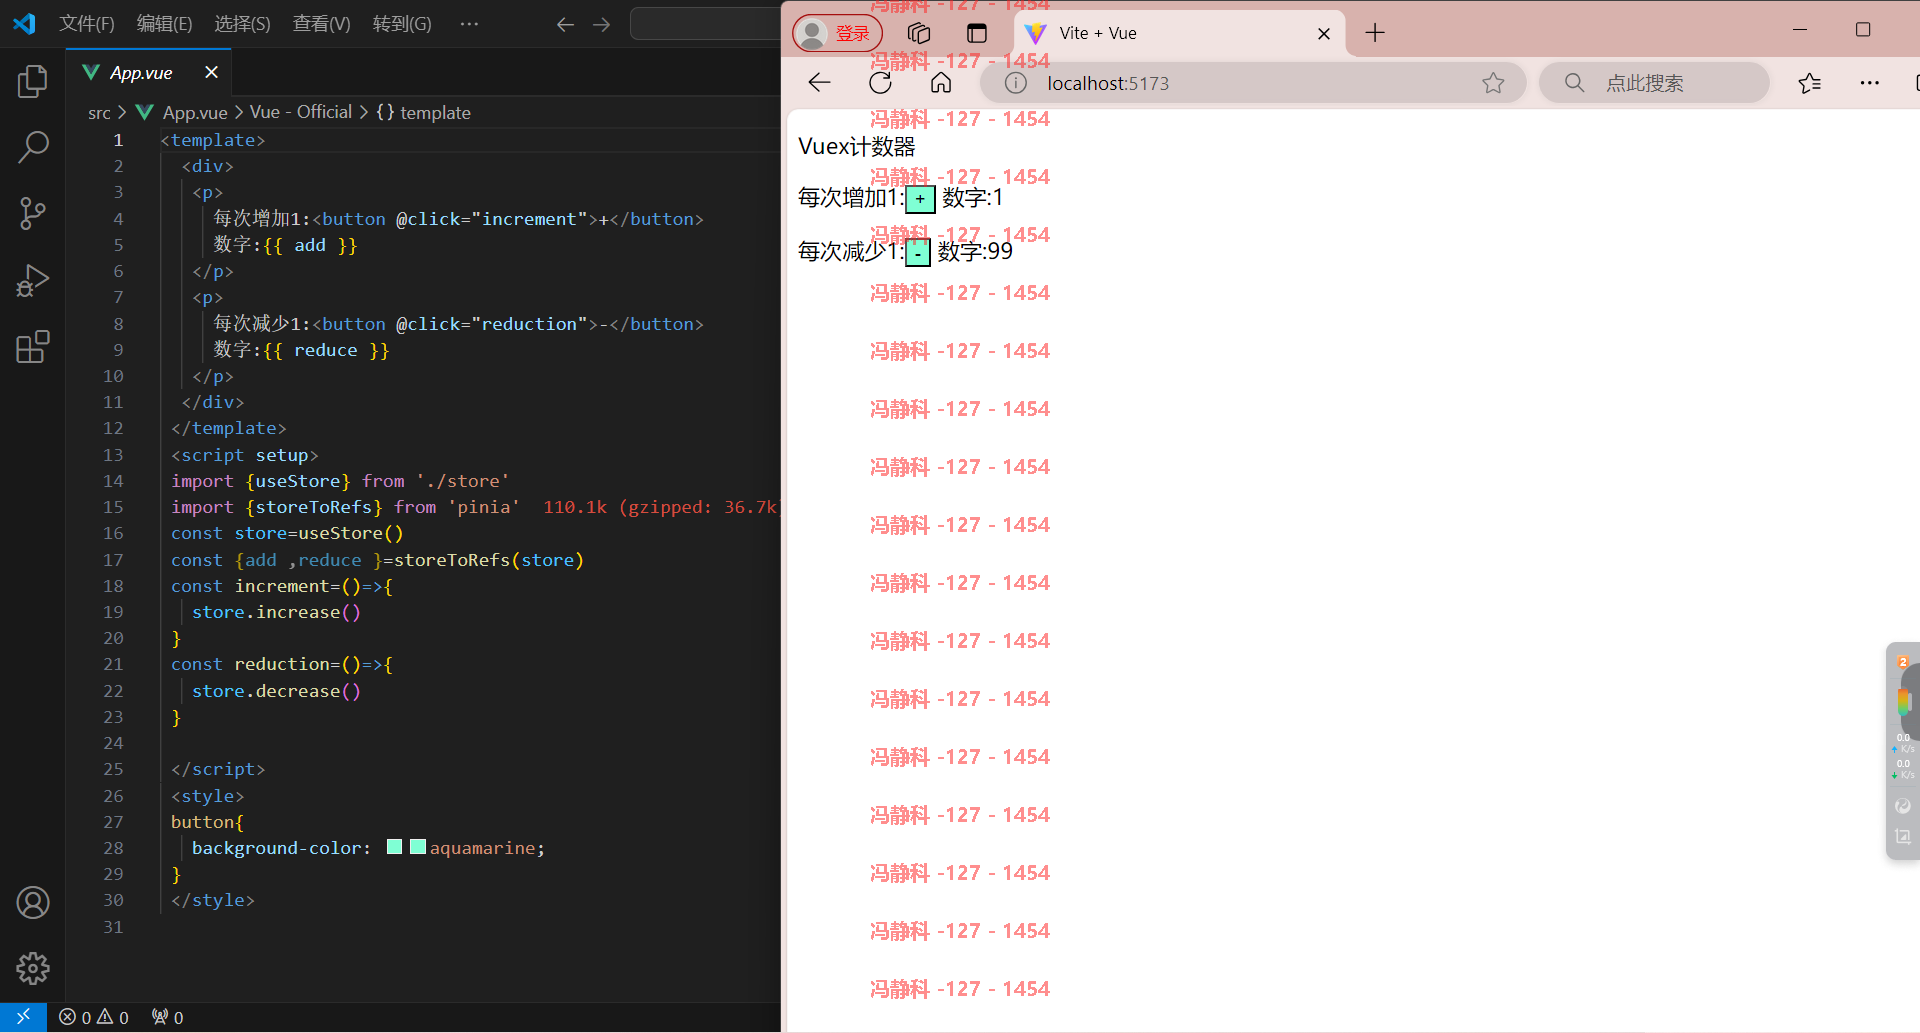
Task: Click the - decrease button in browser
Action: point(917,252)
